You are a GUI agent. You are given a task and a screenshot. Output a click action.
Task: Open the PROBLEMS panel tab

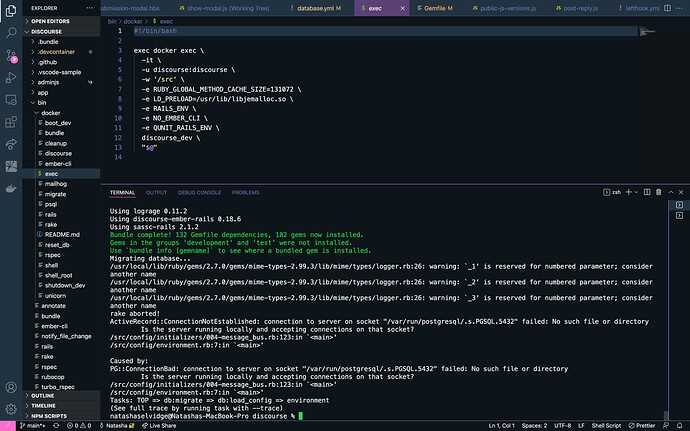pyautogui.click(x=246, y=192)
